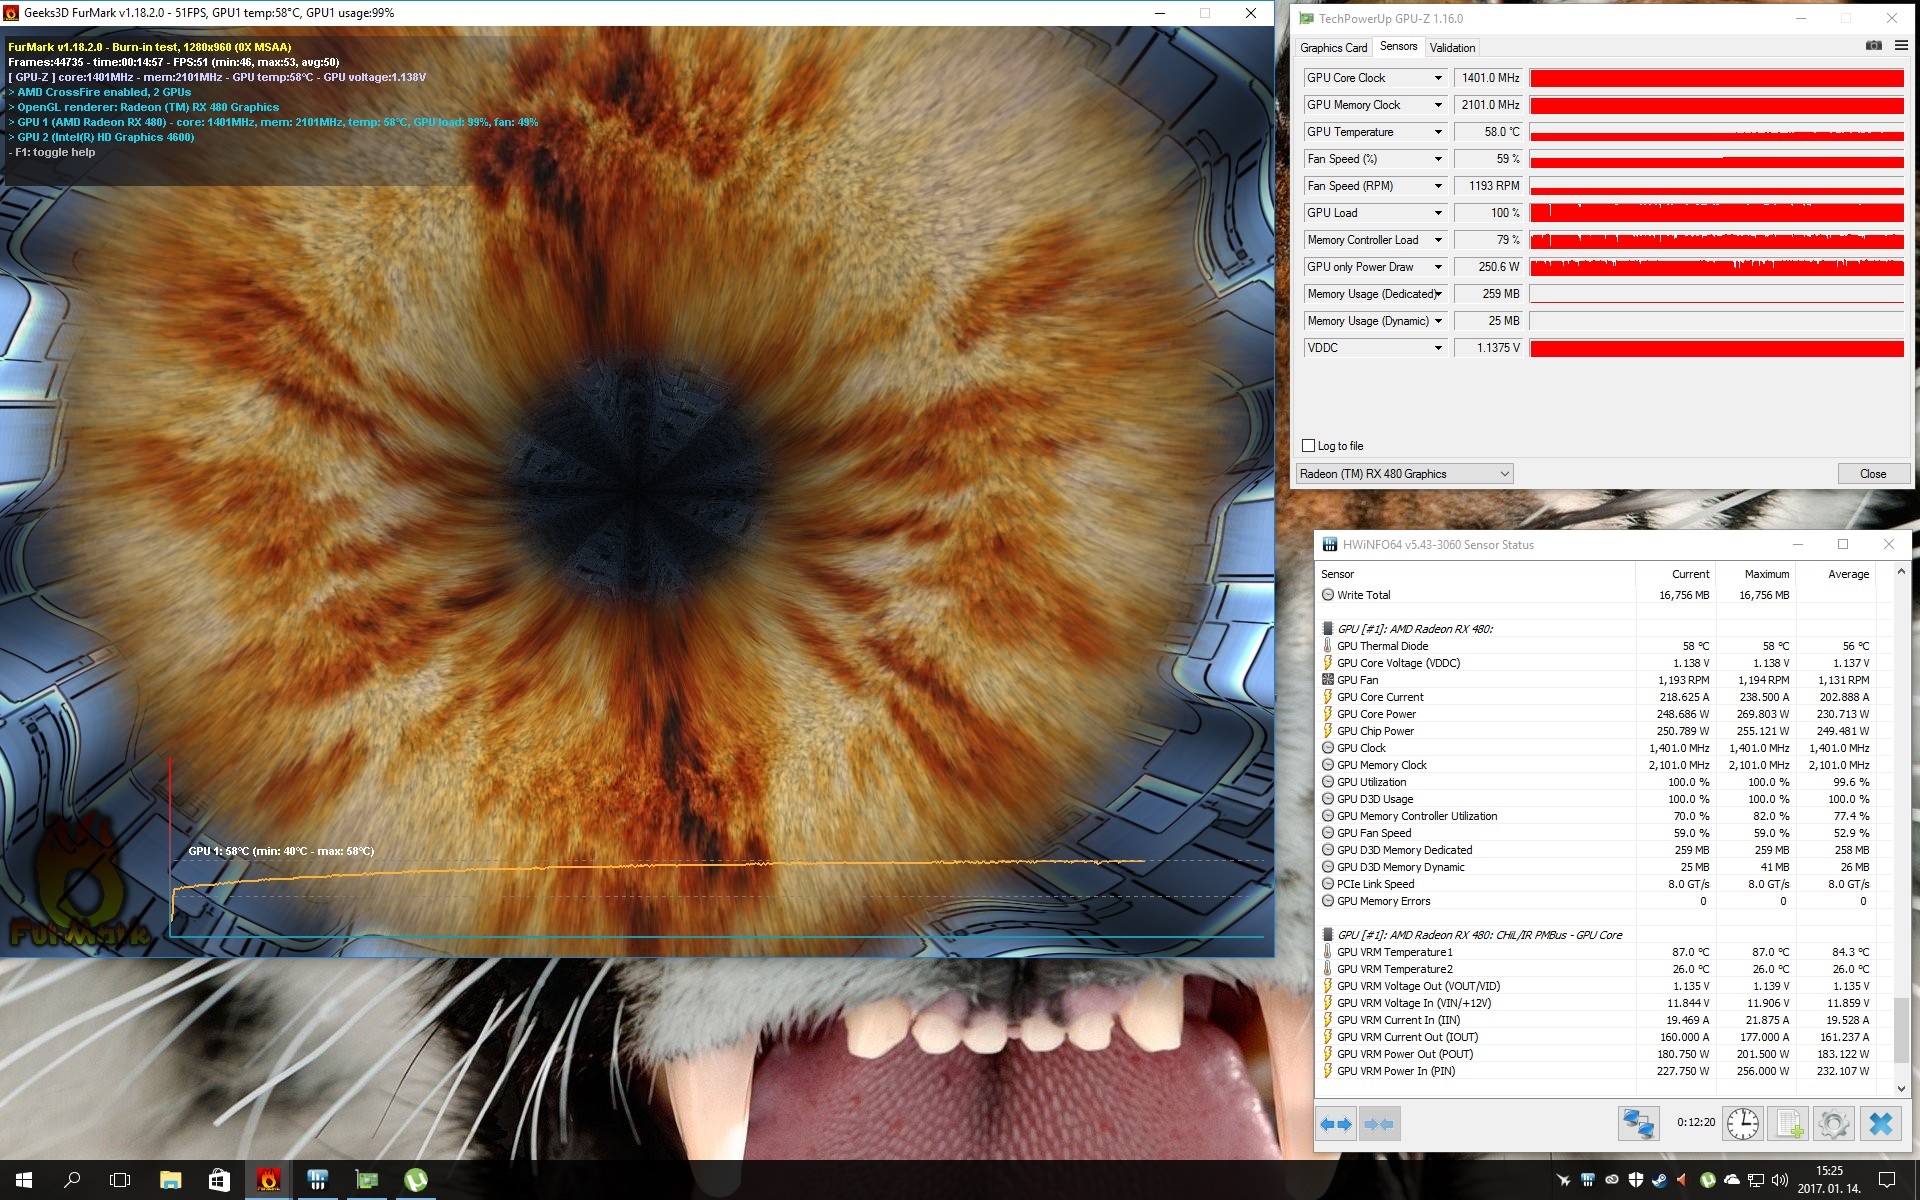Start HWiNFO logging with sheet-plus icon

point(1789,1124)
